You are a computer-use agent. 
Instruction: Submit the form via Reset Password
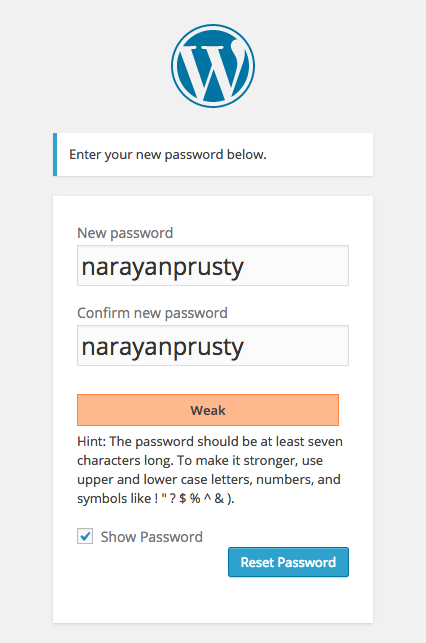coord(288,562)
